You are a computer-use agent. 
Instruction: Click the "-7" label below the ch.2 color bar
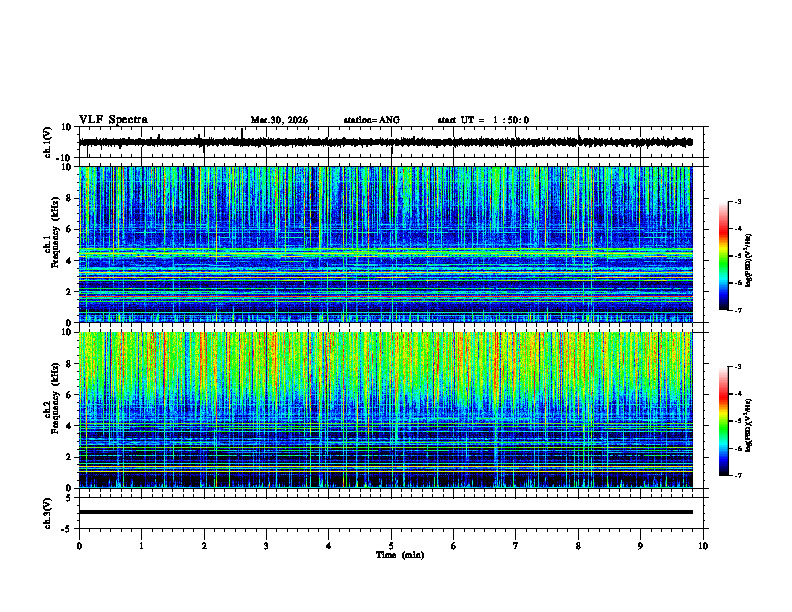click(x=737, y=476)
